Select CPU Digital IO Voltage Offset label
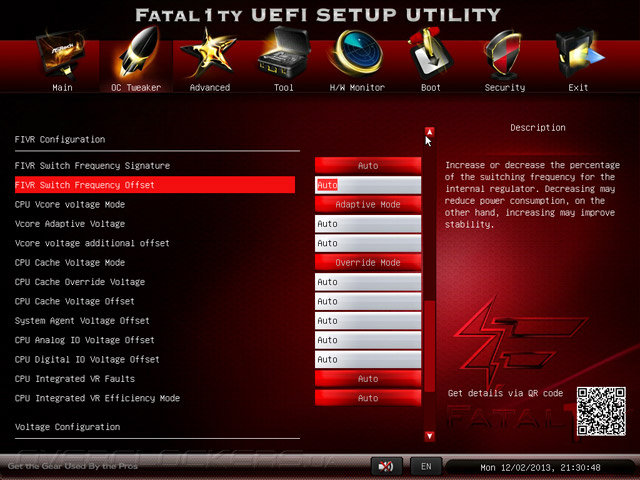The image size is (640, 480). coord(87,360)
